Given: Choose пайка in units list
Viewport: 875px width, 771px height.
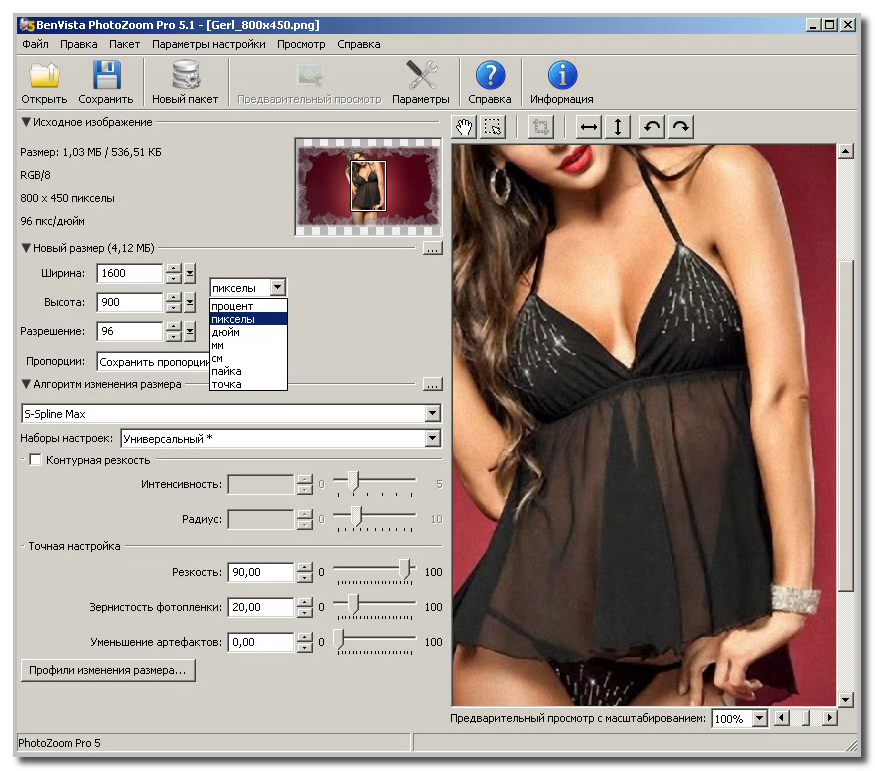Looking at the screenshot, I should [x=248, y=371].
